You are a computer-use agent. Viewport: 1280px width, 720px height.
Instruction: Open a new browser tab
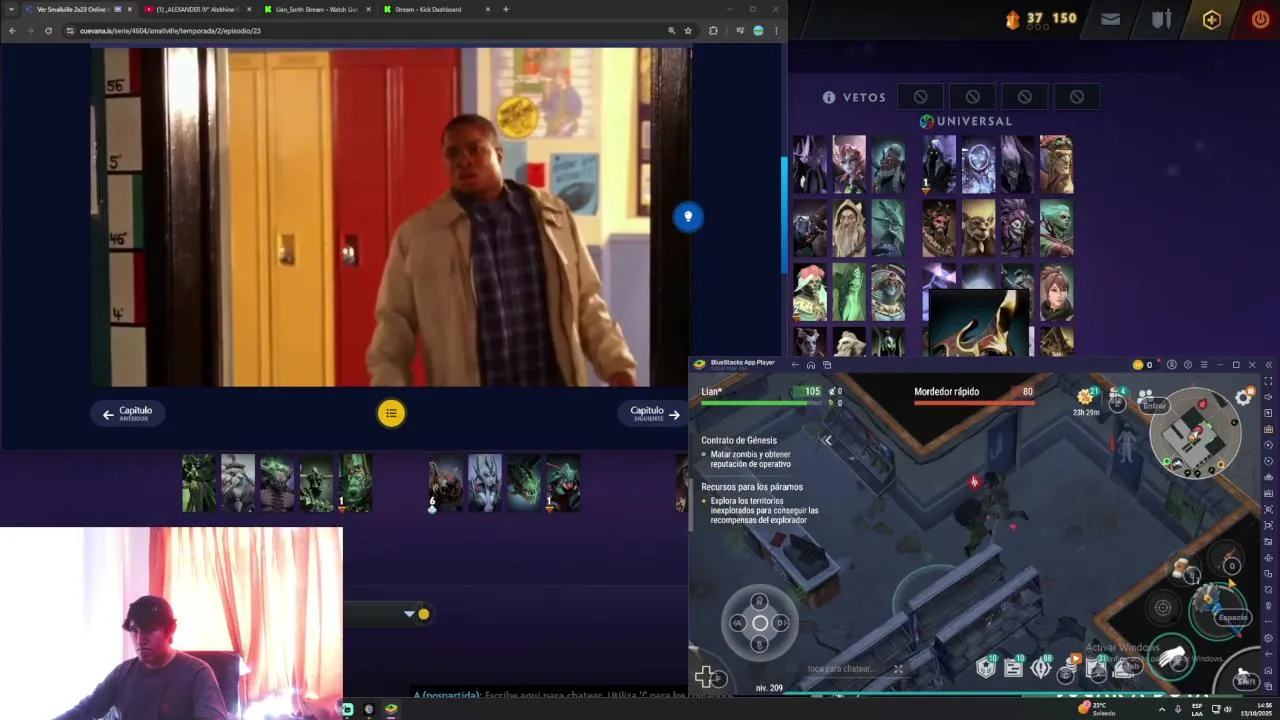pyautogui.click(x=506, y=9)
